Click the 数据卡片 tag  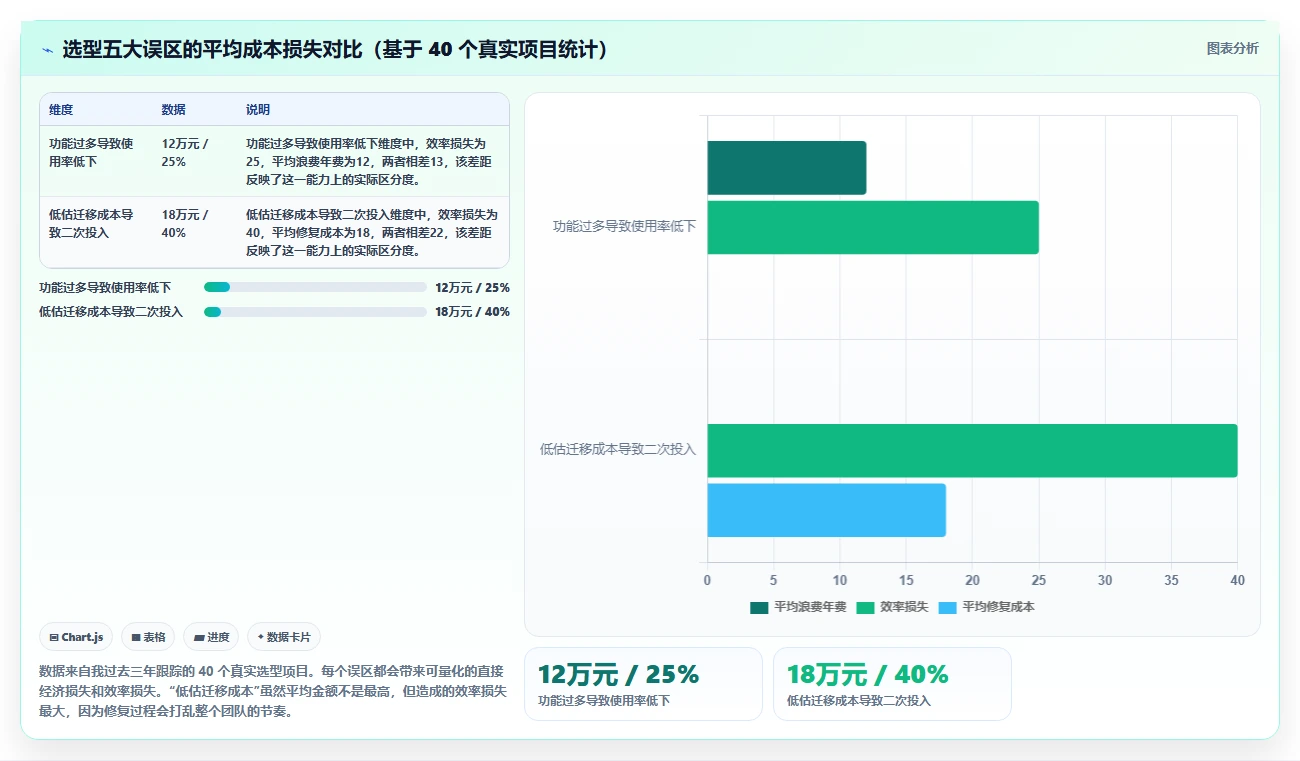tap(284, 637)
